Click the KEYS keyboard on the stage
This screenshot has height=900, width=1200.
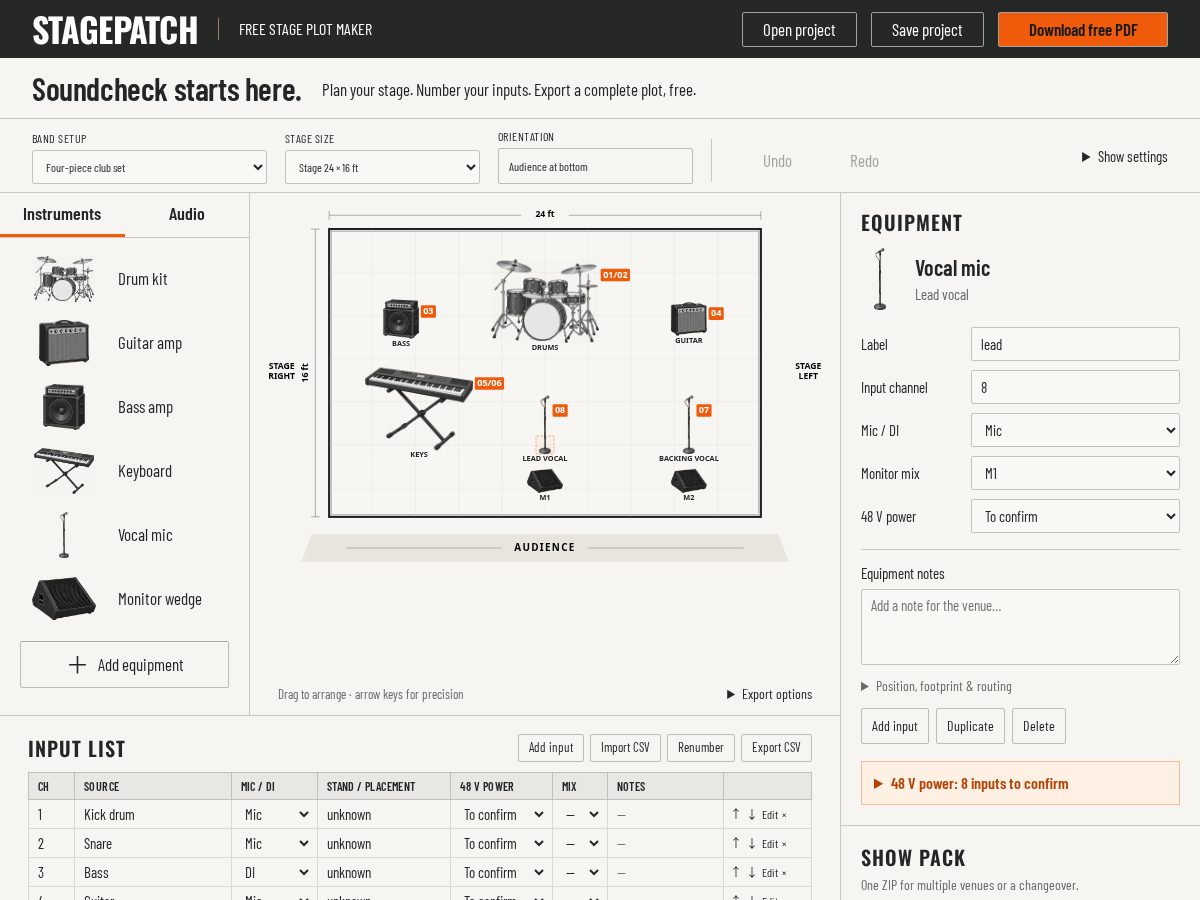[419, 408]
